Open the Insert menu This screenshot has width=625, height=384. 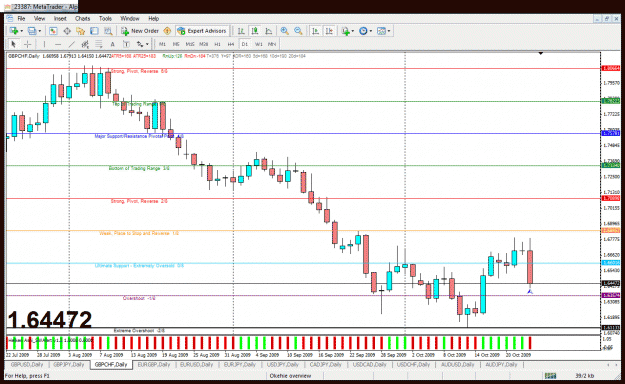(x=60, y=18)
